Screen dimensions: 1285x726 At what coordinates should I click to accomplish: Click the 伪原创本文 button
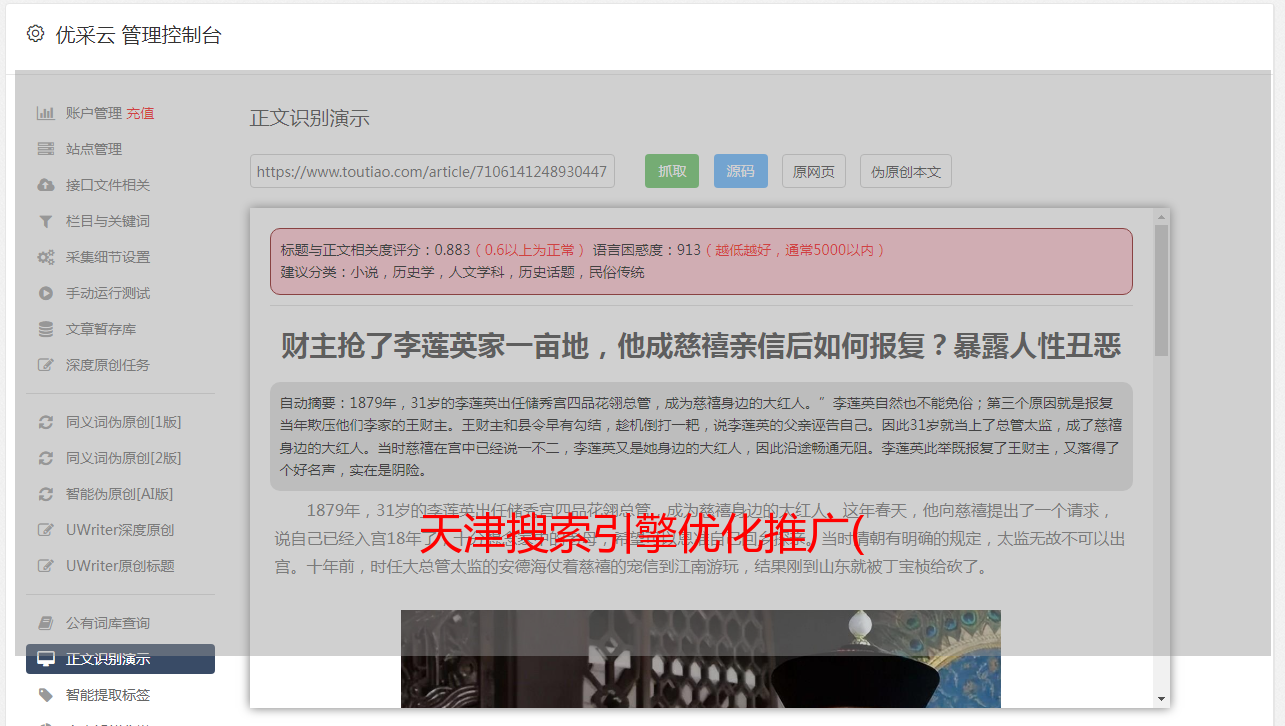pos(906,171)
